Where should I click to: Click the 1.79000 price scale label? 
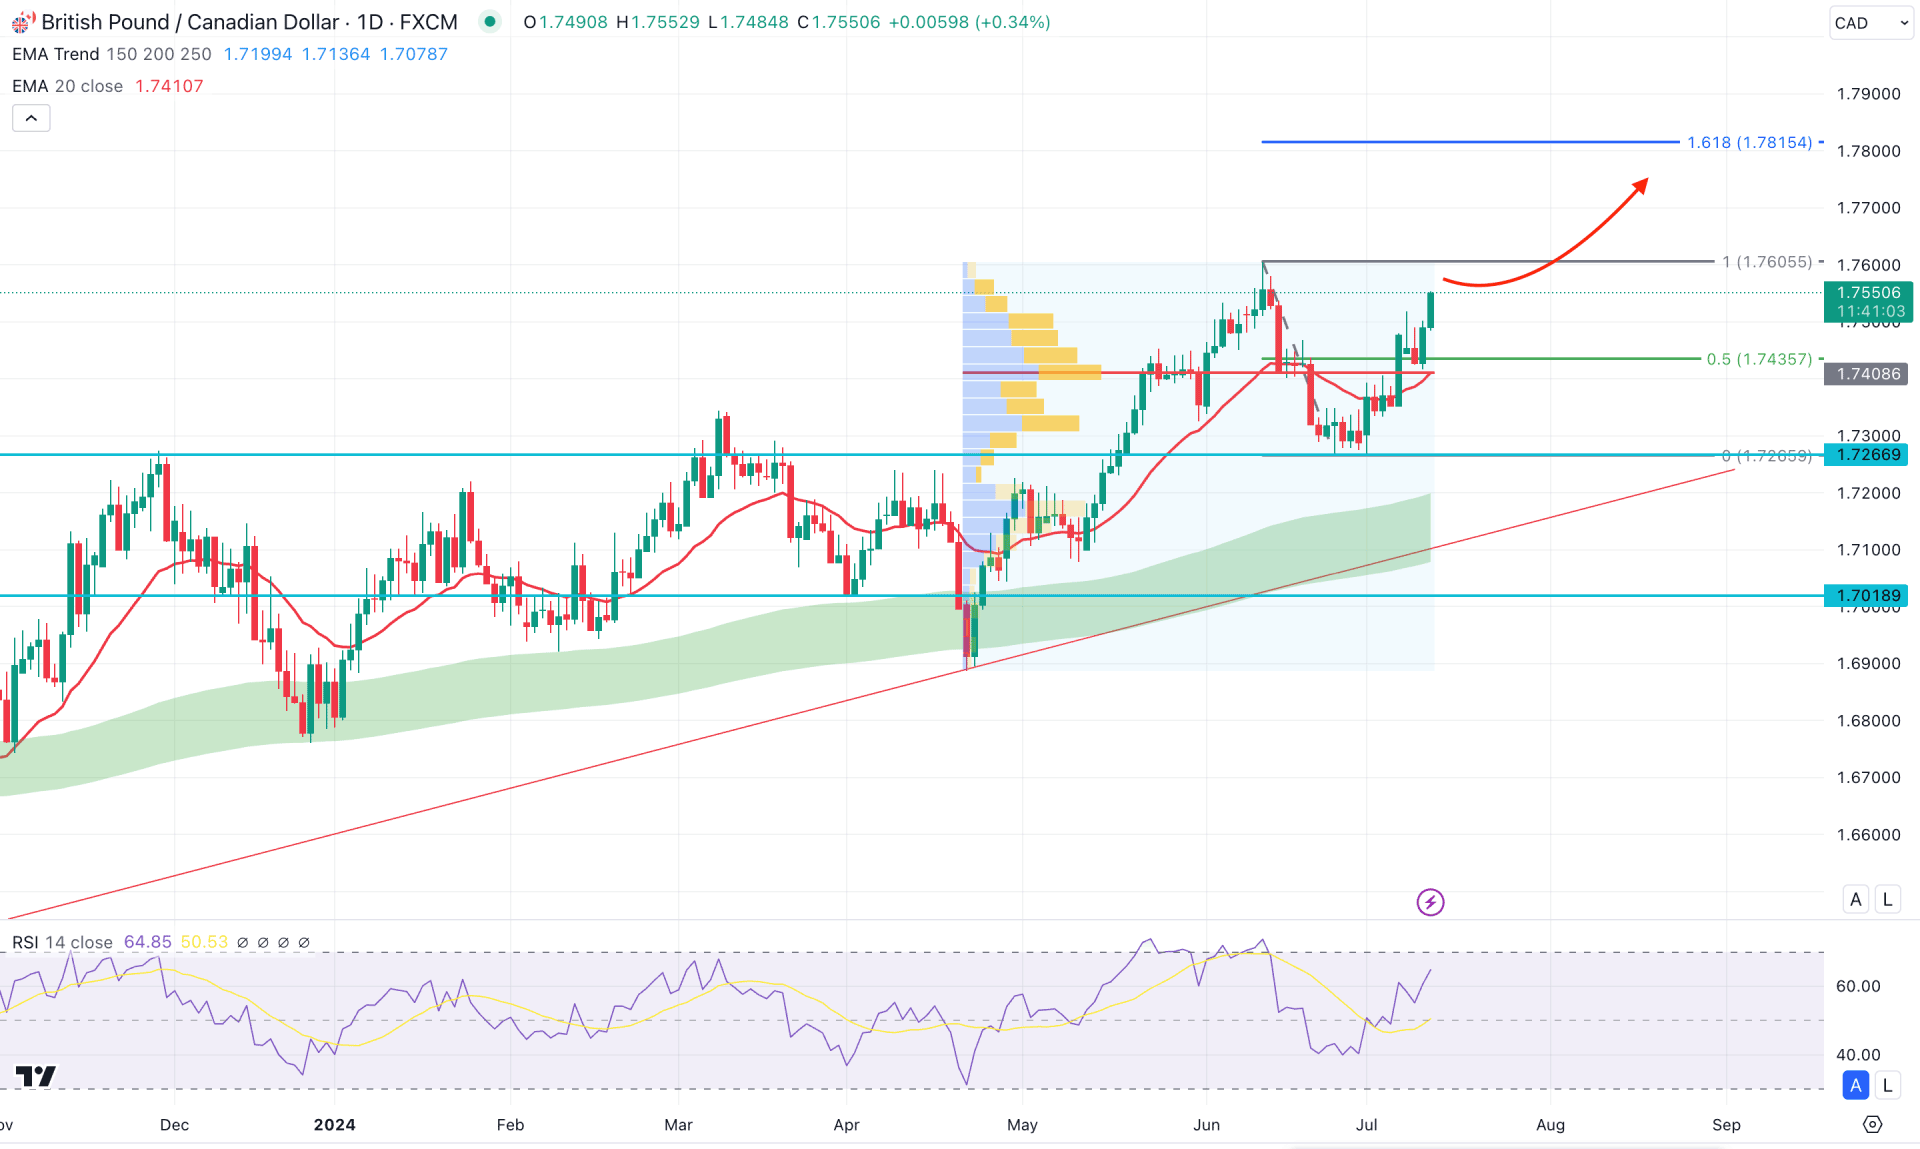(x=1868, y=94)
